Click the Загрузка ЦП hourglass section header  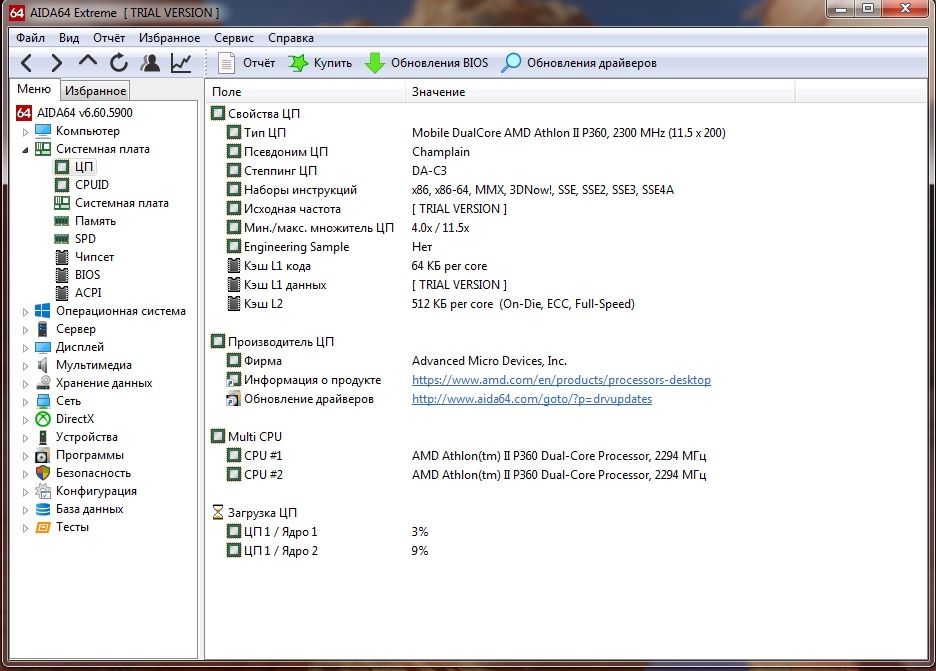[254, 513]
